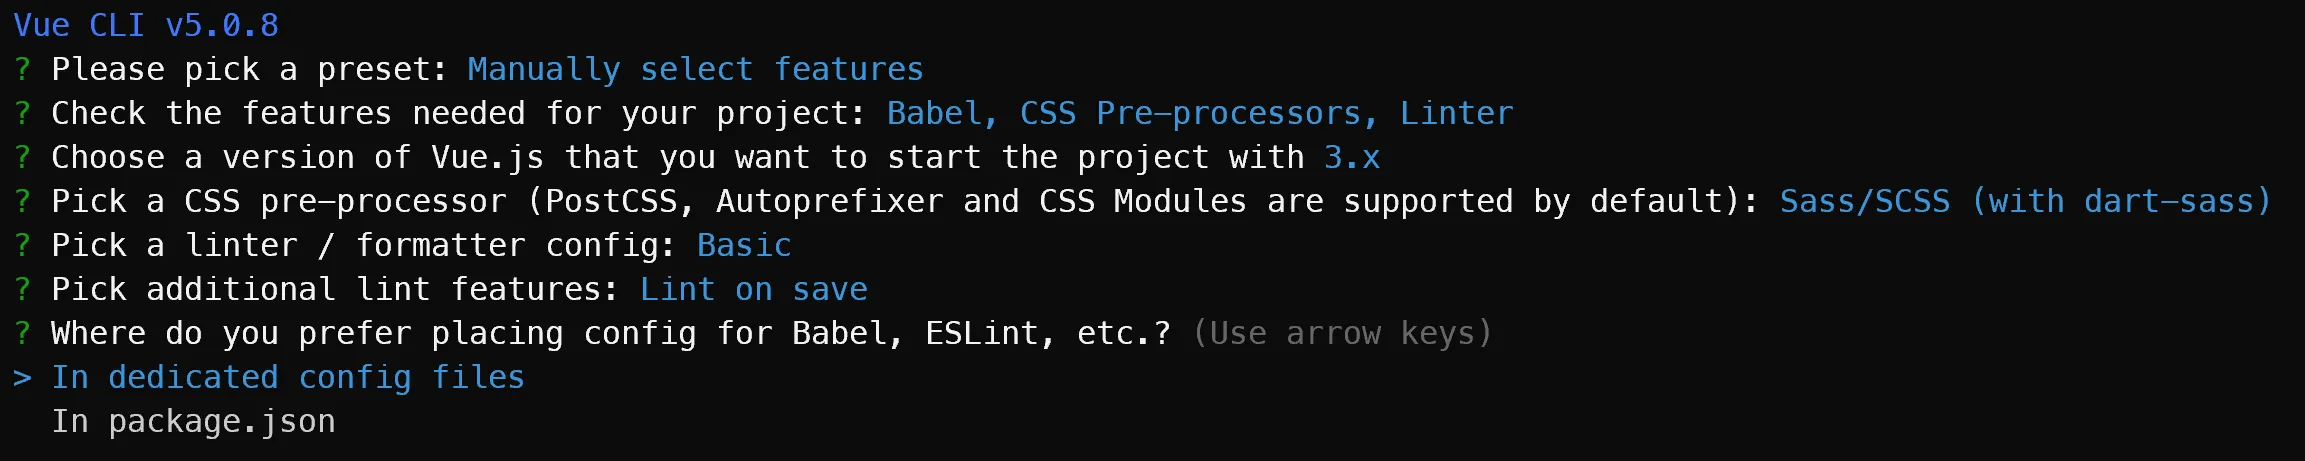The width and height of the screenshot is (2305, 461).
Task: Click the green question mark beside preset prompt
Action: click(22, 70)
